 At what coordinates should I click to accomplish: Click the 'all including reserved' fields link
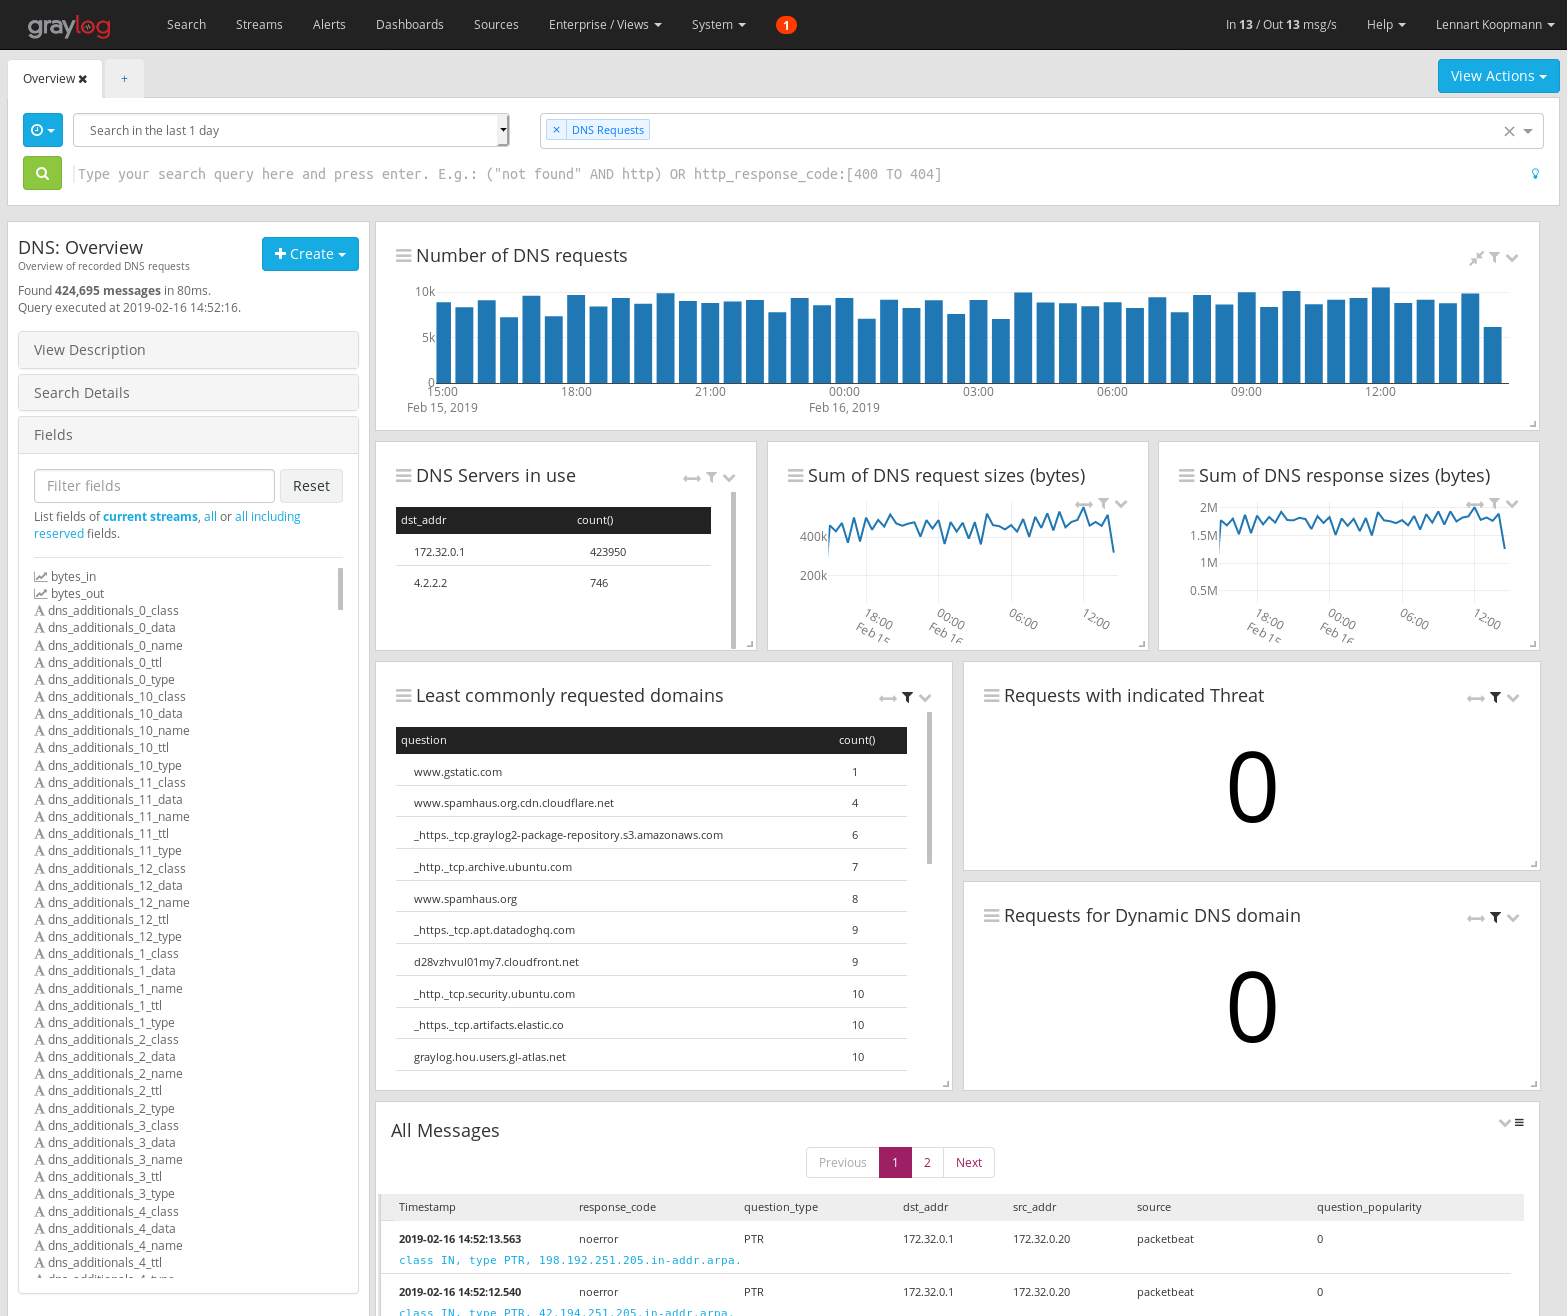tap(167, 525)
